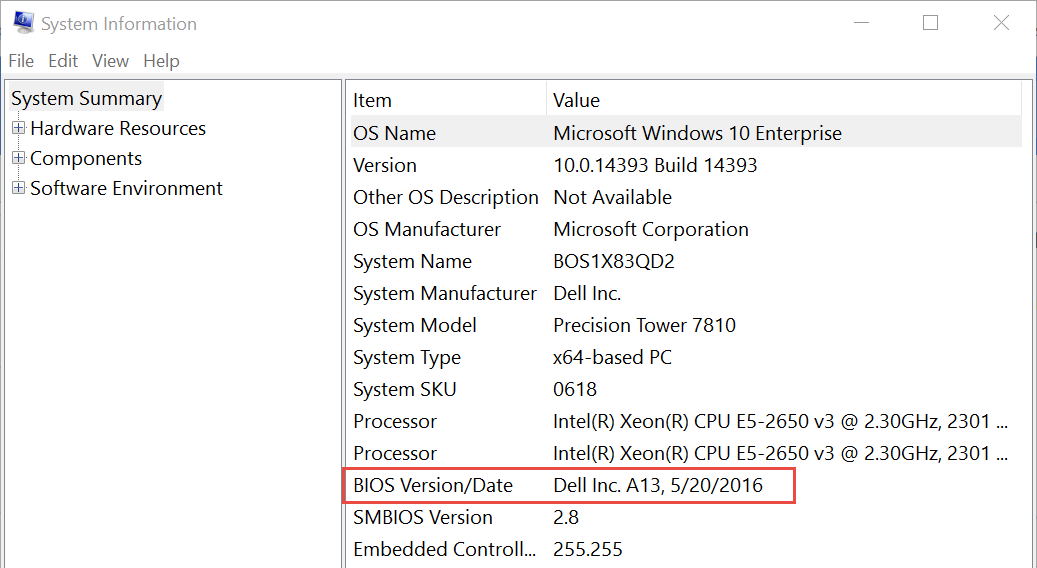Select the SMBIOS Version row

[422, 518]
